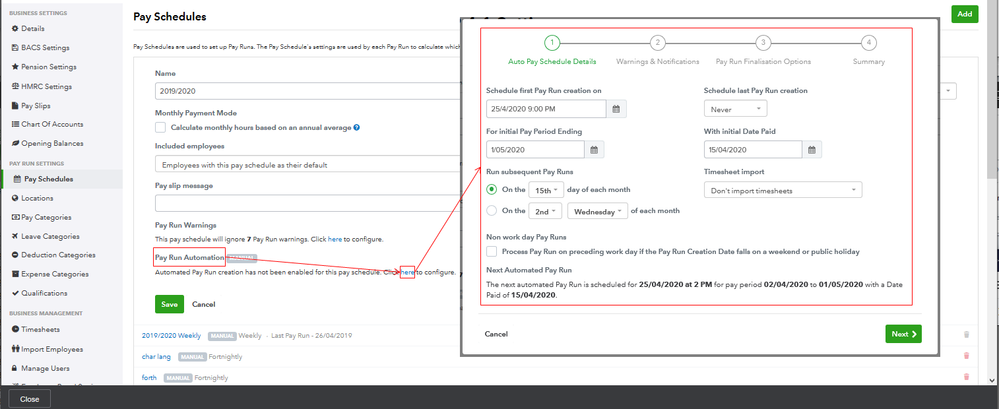Cancel the auto pay schedule dialog
999x409 pixels.
(496, 334)
